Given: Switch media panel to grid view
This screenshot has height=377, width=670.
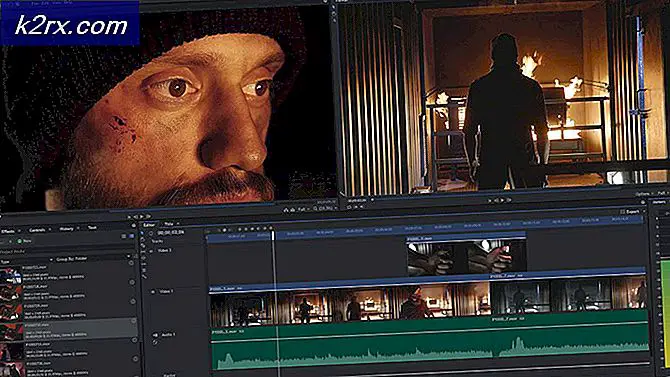Looking at the screenshot, I should (131, 236).
